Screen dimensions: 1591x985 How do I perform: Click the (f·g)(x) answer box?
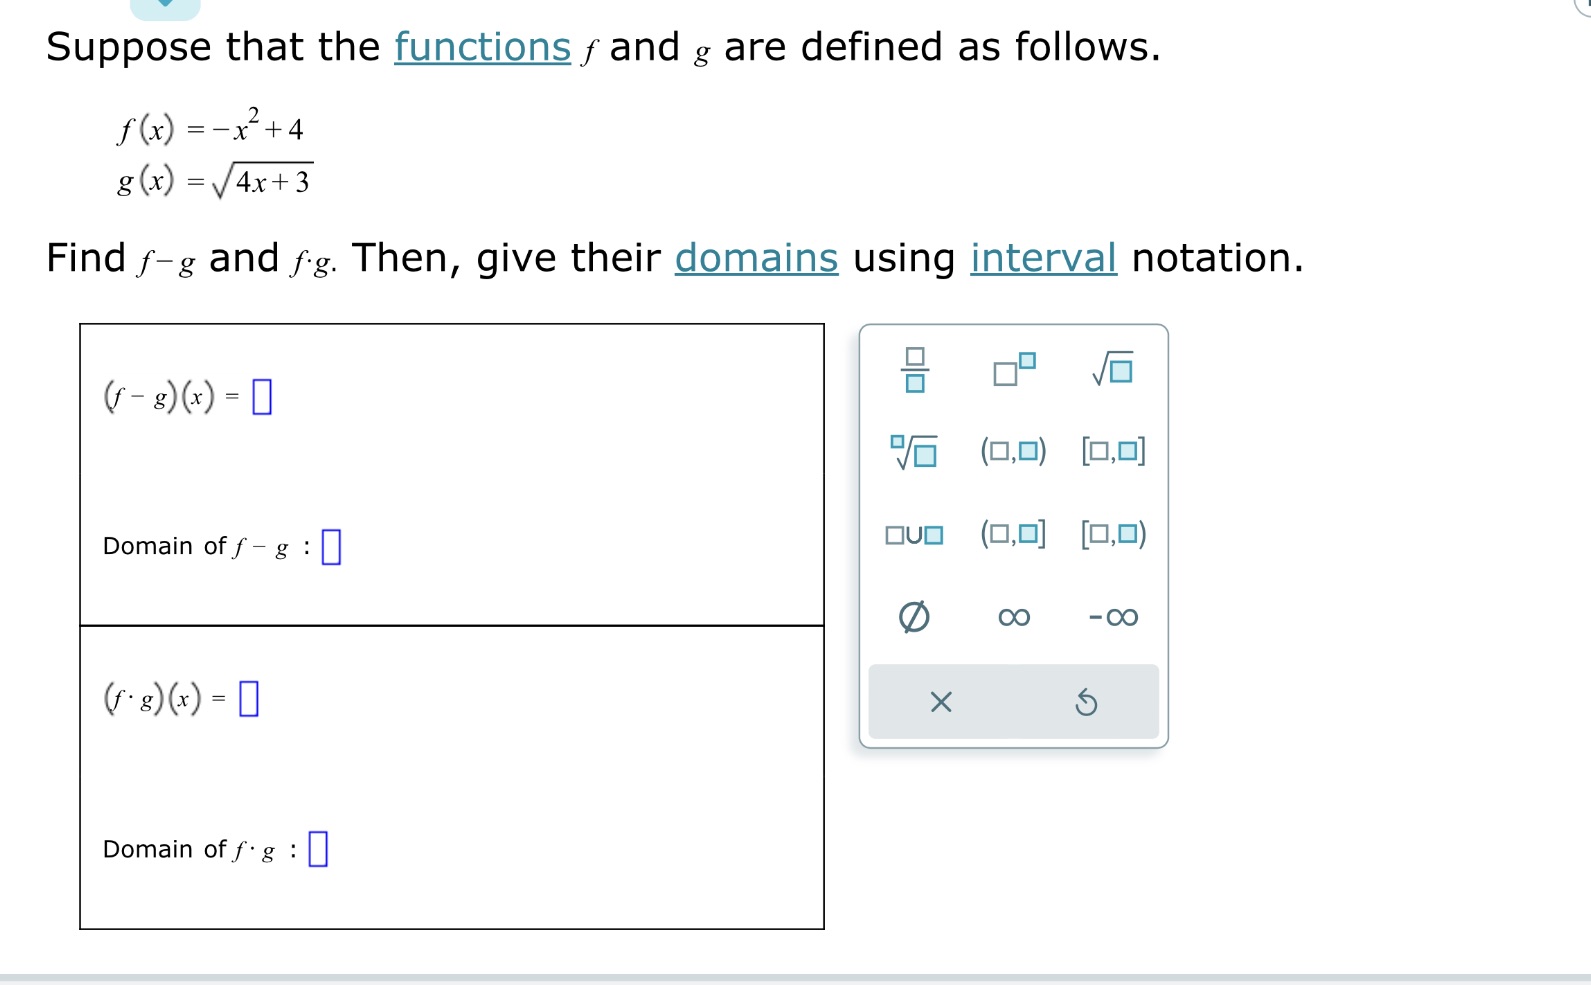pos(248,699)
